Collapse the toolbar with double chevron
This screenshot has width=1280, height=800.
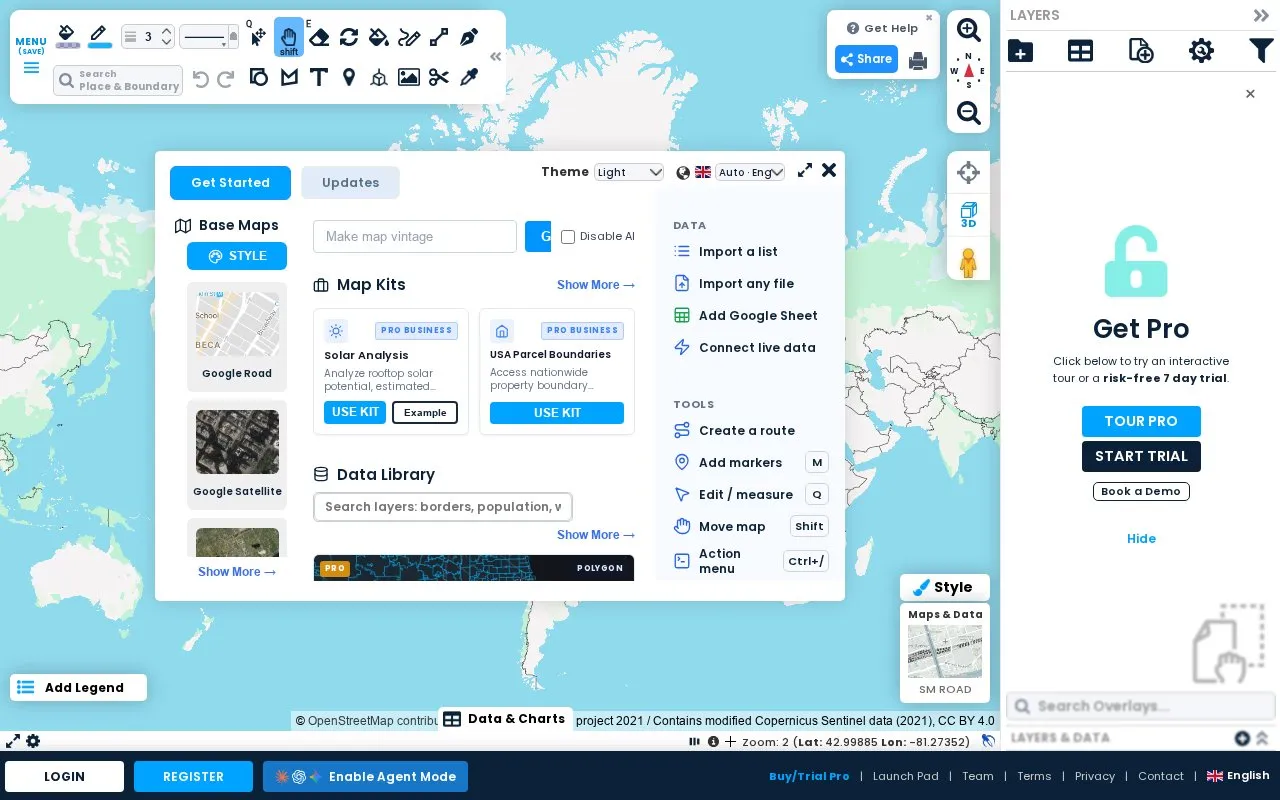tap(495, 57)
